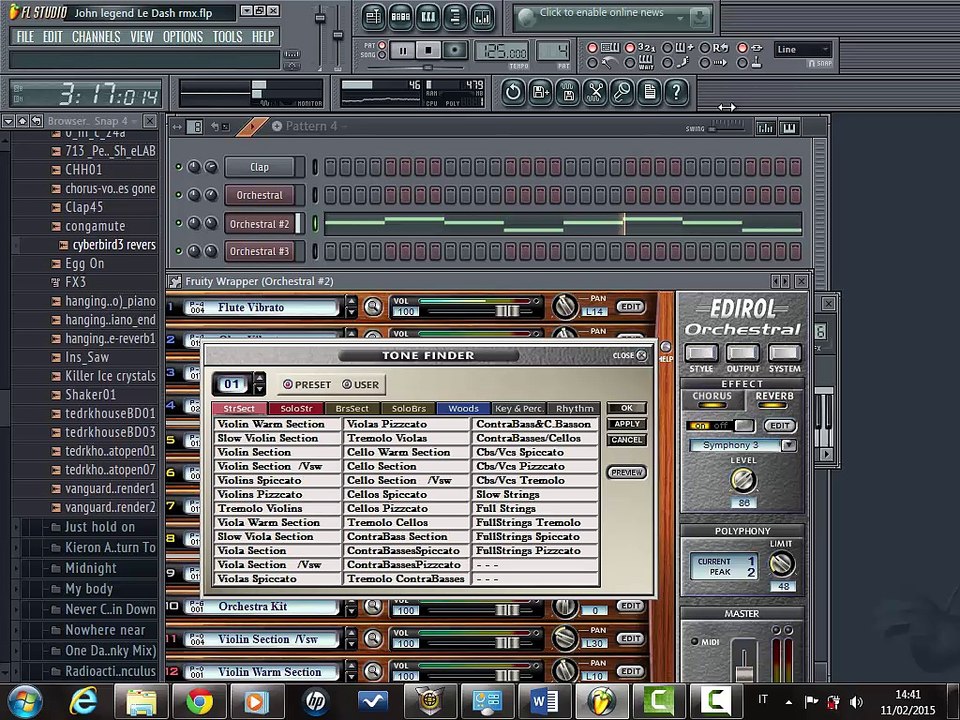Flip the reverb effect on/off switch
The image size is (960, 720).
click(x=721, y=426)
